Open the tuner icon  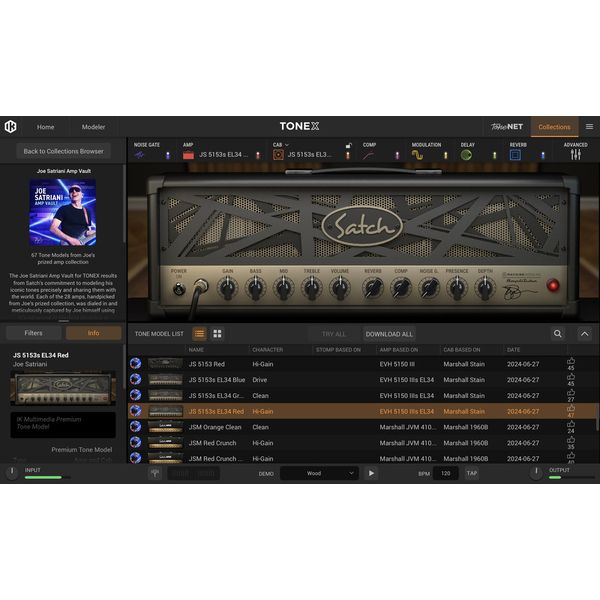(x=155, y=473)
